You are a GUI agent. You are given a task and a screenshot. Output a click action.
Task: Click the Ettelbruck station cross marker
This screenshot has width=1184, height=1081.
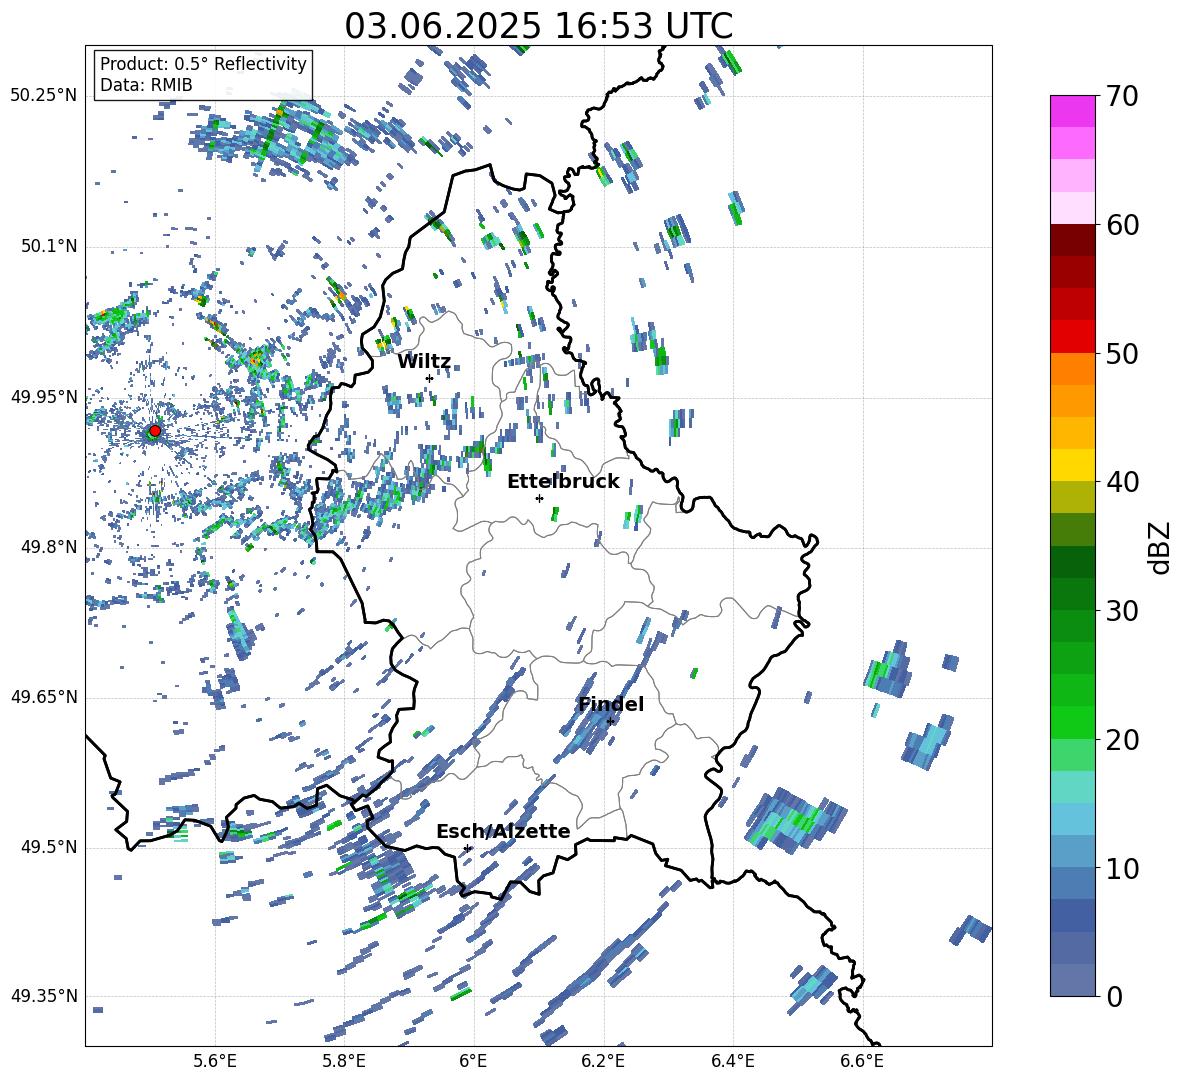[539, 498]
